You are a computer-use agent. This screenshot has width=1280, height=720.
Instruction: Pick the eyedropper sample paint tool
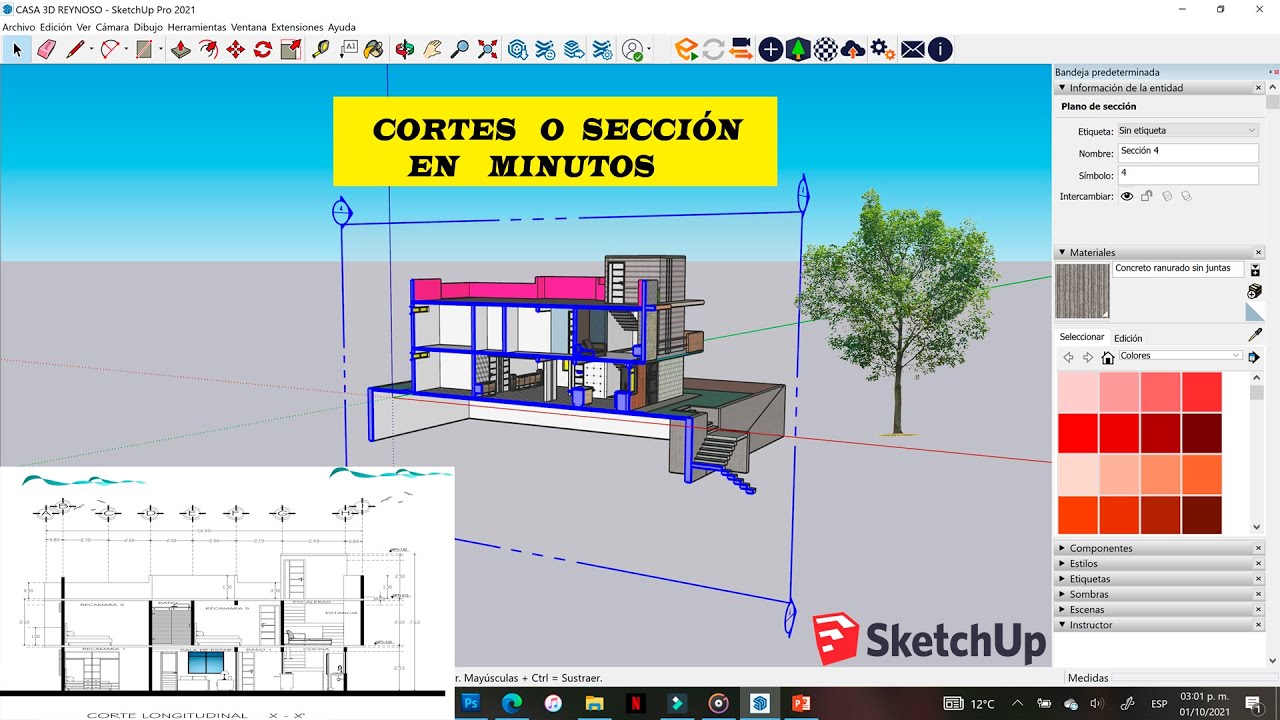[x=1255, y=335]
